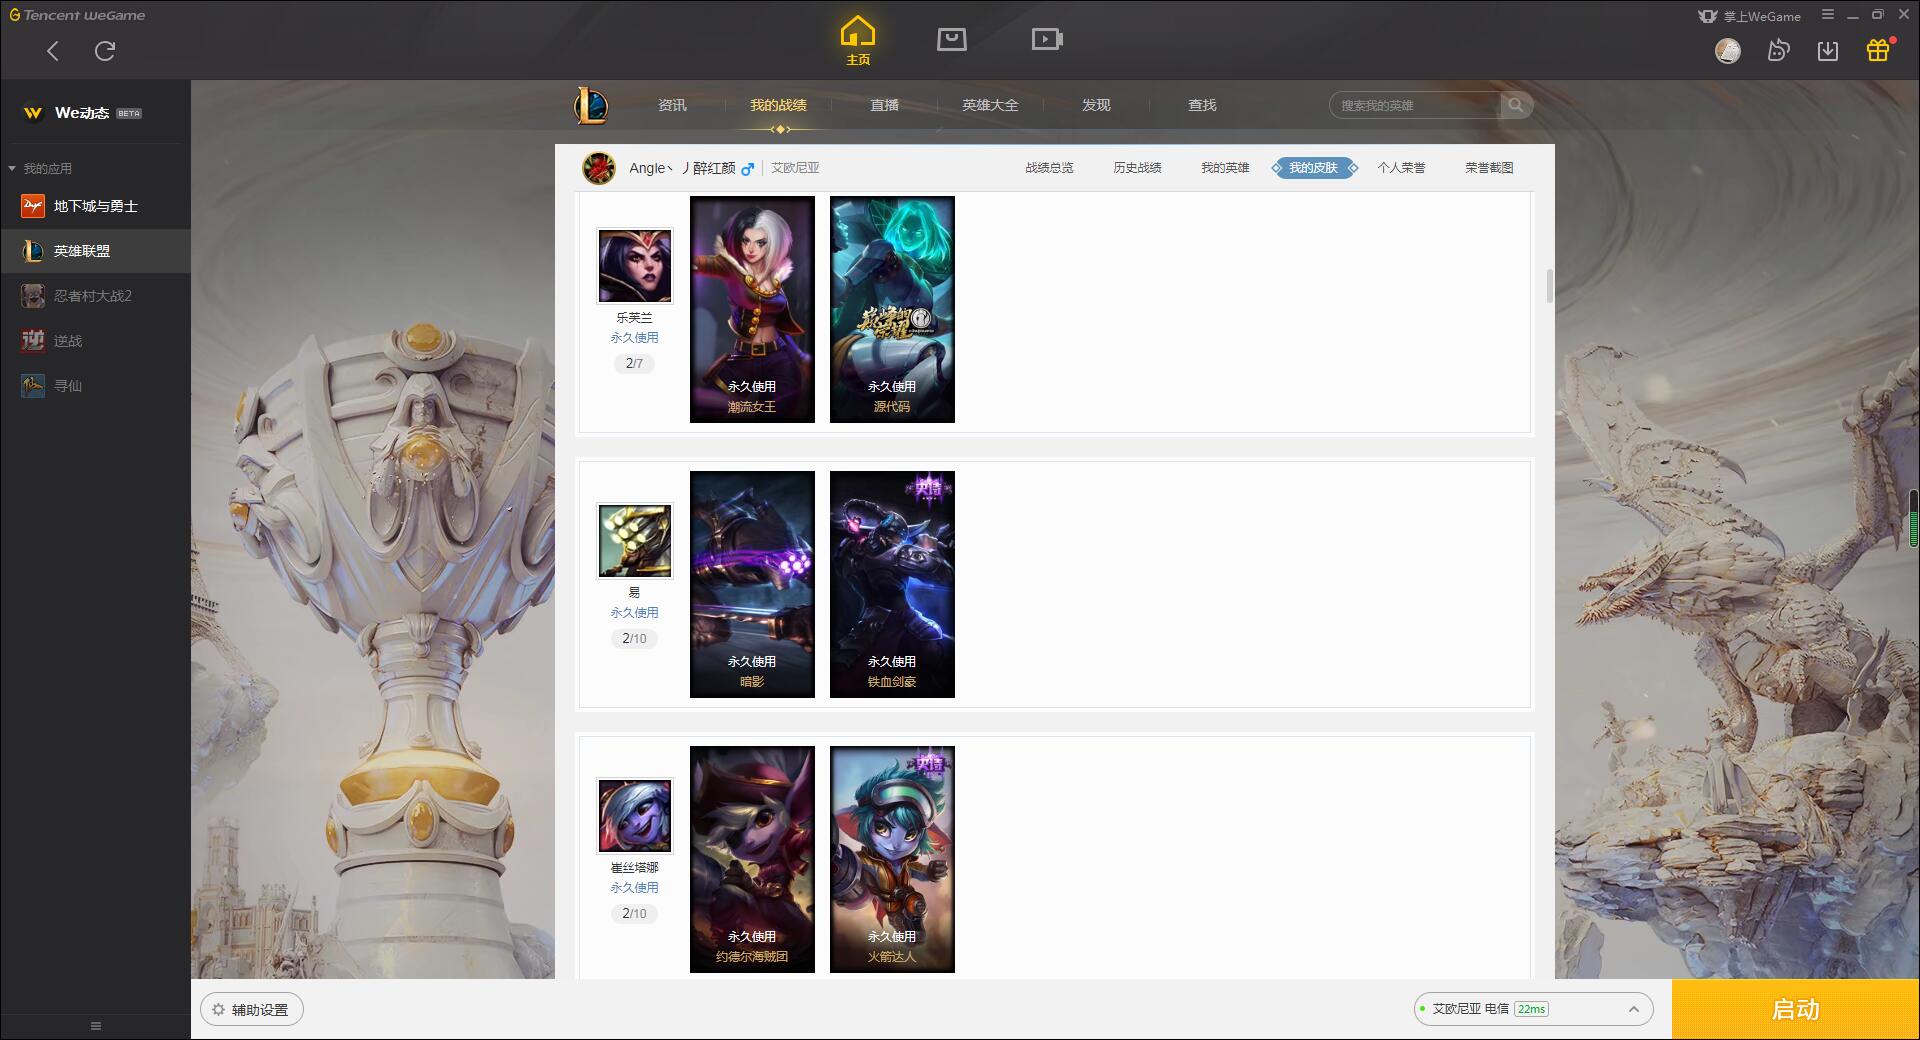
Task: Open 辅助设置 helper settings
Action: [252, 1010]
